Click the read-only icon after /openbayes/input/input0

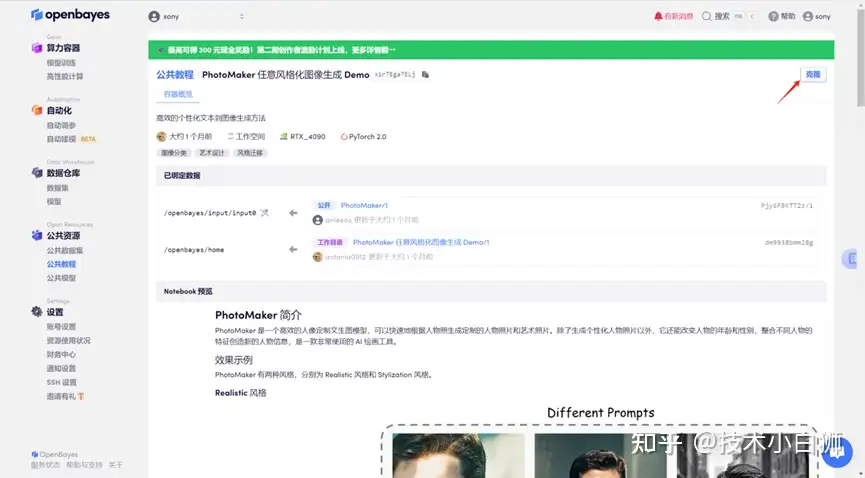[264, 213]
